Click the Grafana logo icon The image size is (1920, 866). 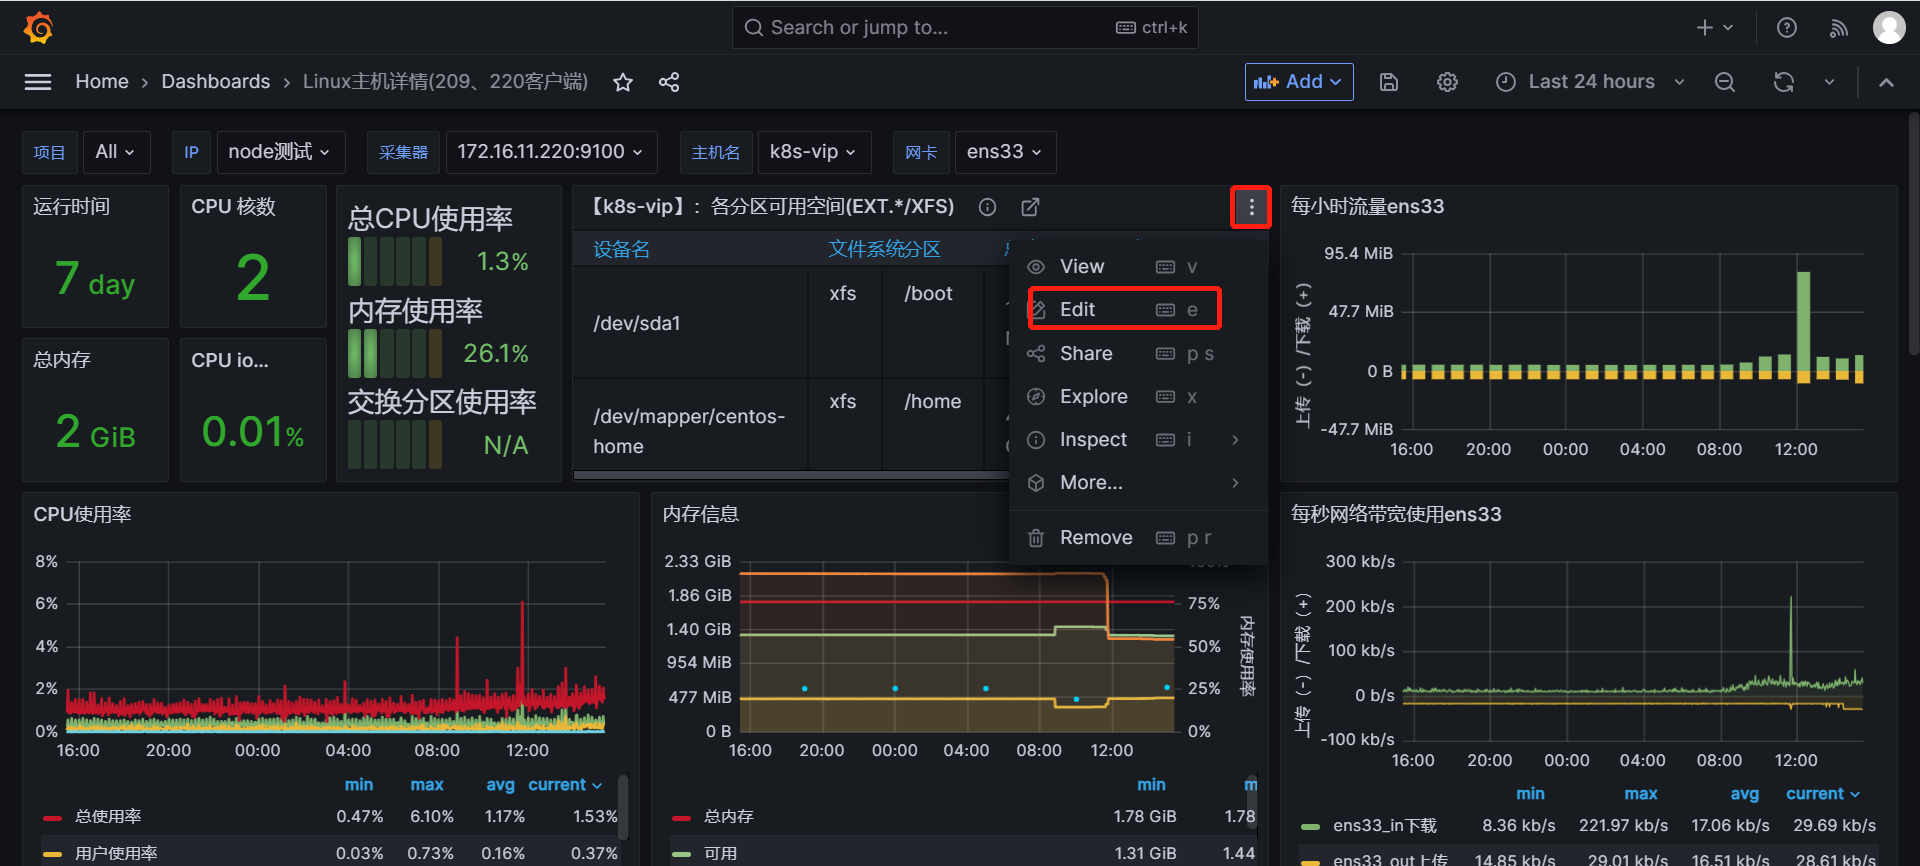38,28
